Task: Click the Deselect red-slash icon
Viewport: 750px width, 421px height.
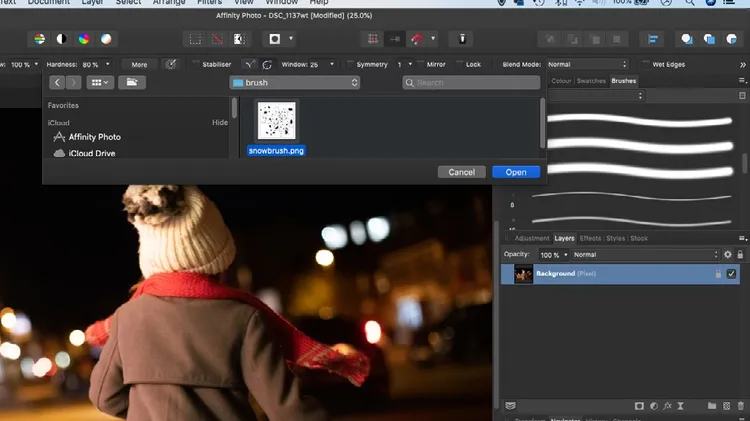Action: coord(217,39)
